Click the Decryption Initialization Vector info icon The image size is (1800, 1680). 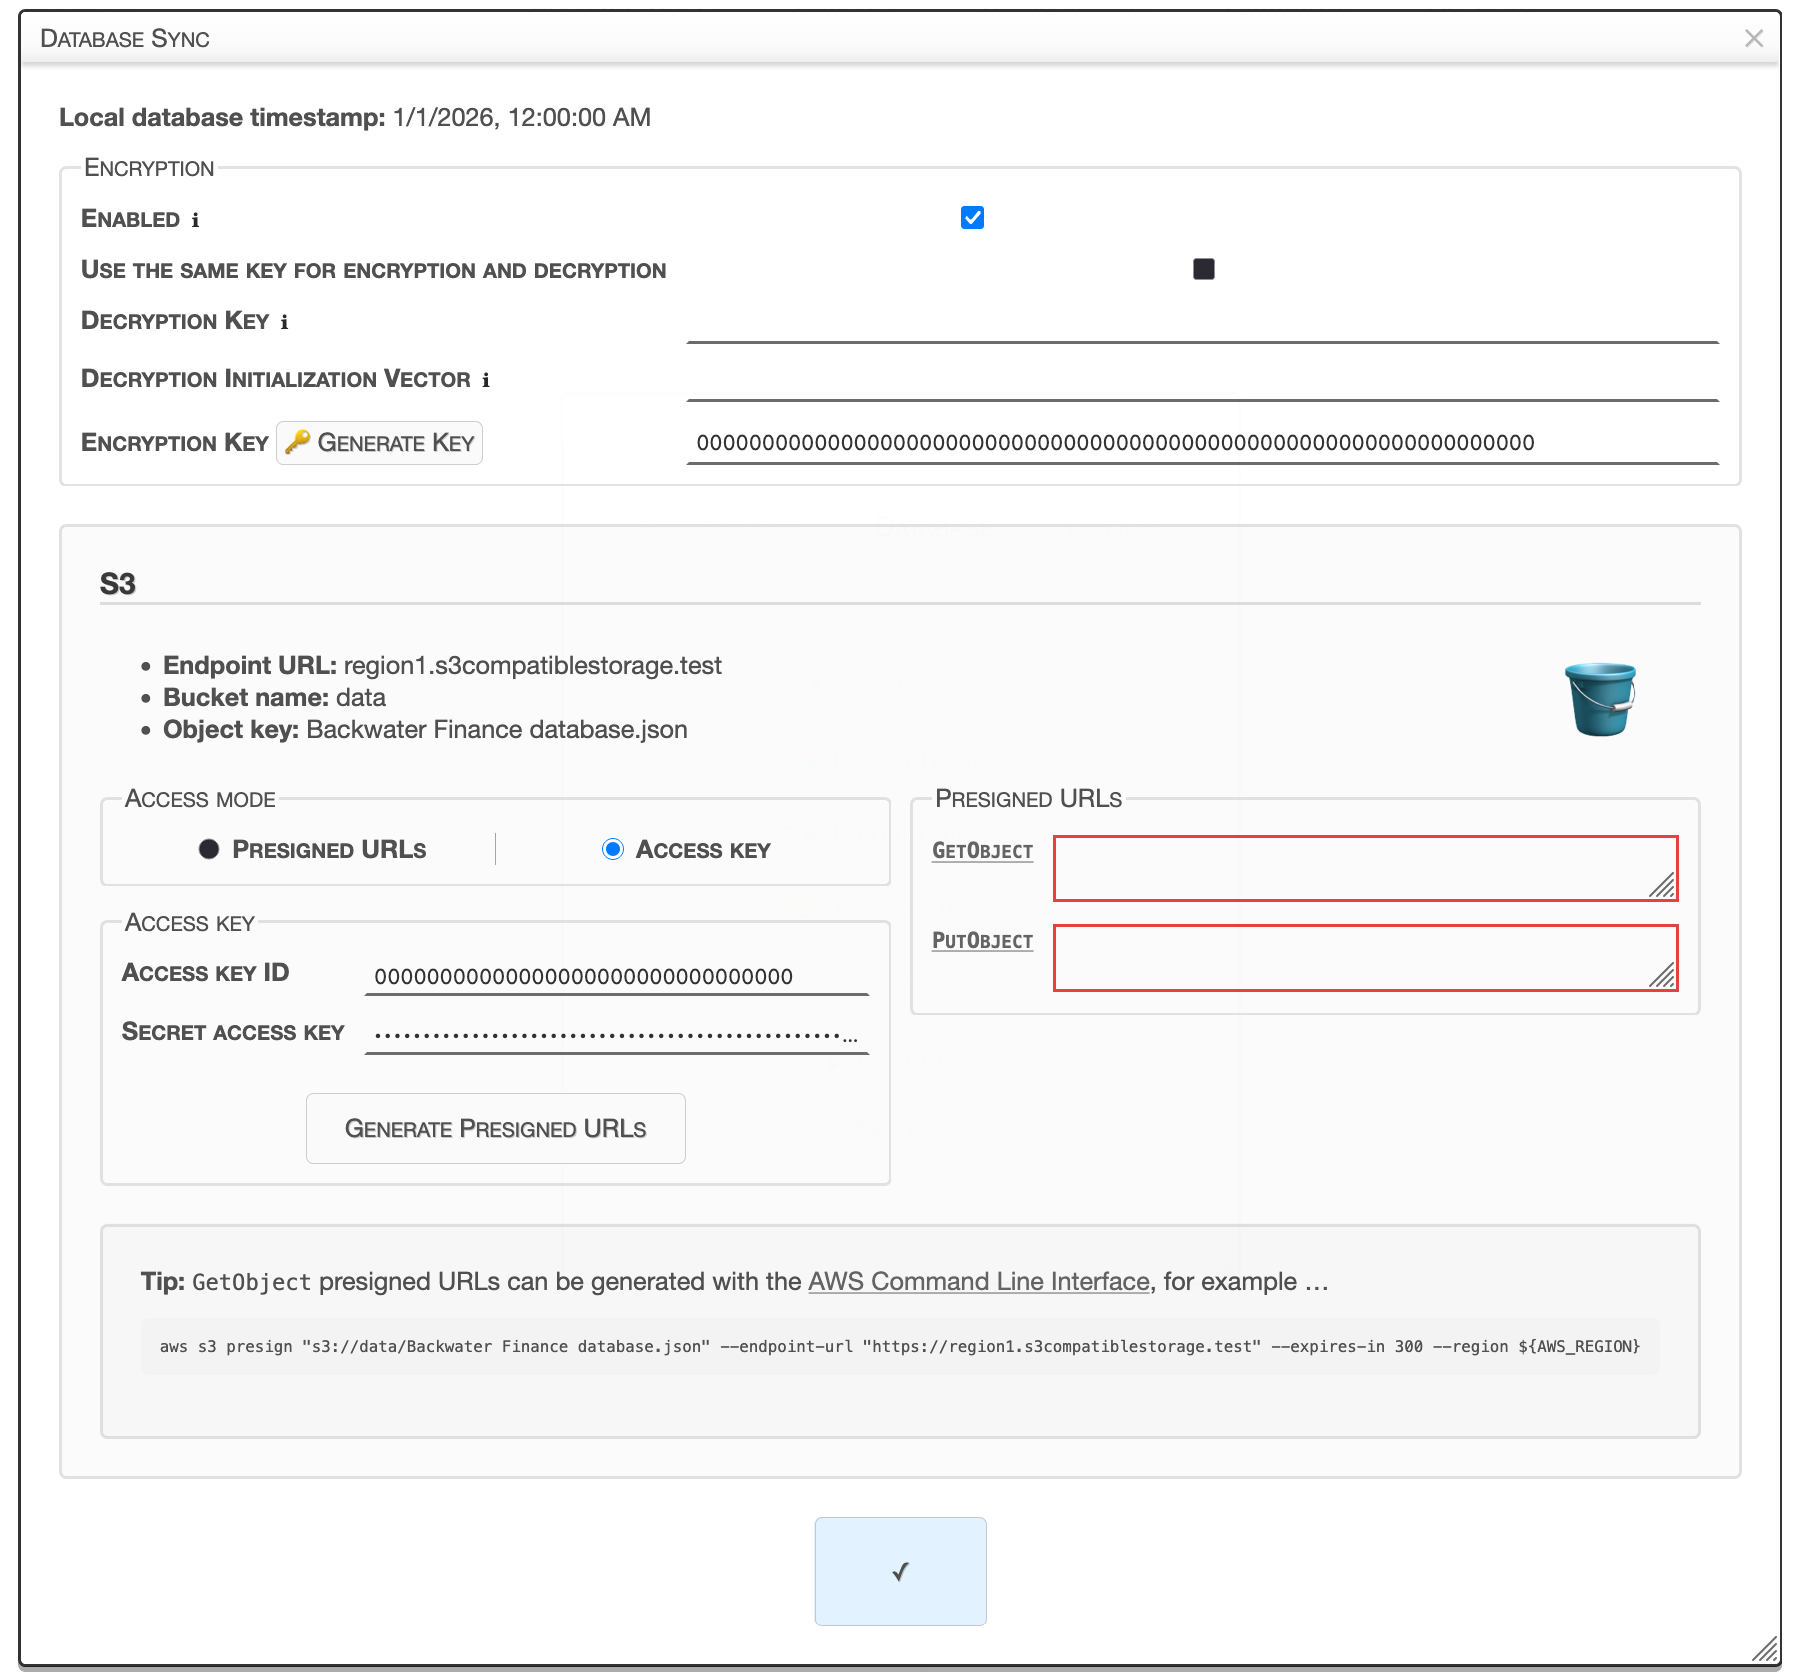tap(486, 380)
